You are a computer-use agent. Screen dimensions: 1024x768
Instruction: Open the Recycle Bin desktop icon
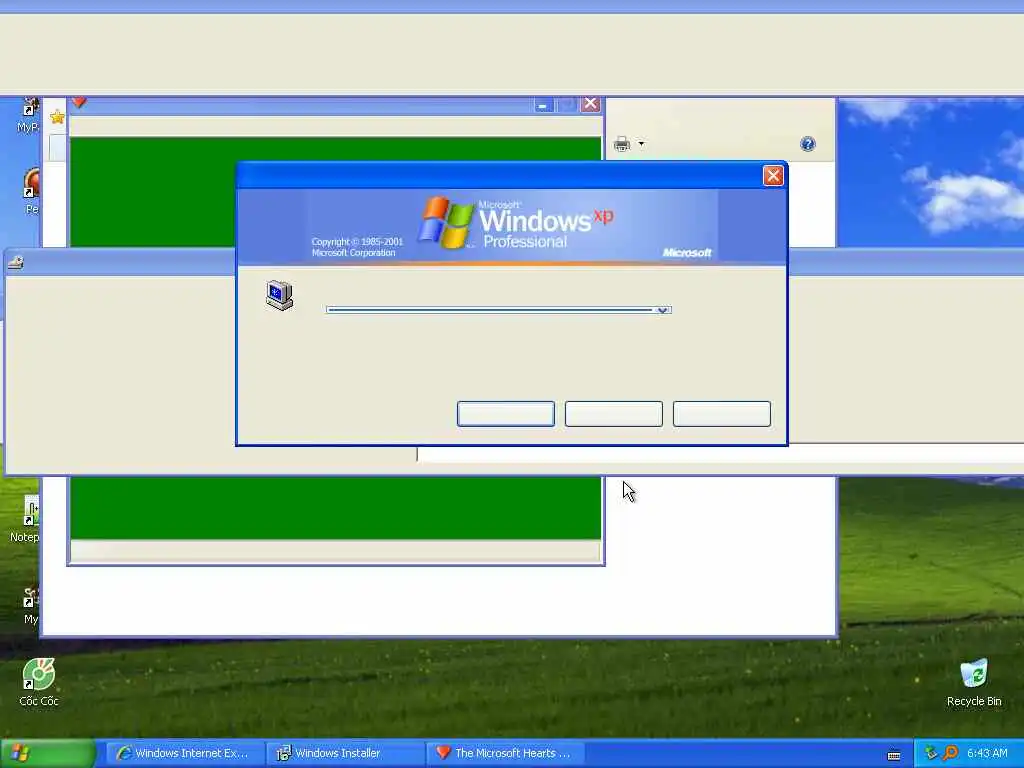pyautogui.click(x=974, y=682)
